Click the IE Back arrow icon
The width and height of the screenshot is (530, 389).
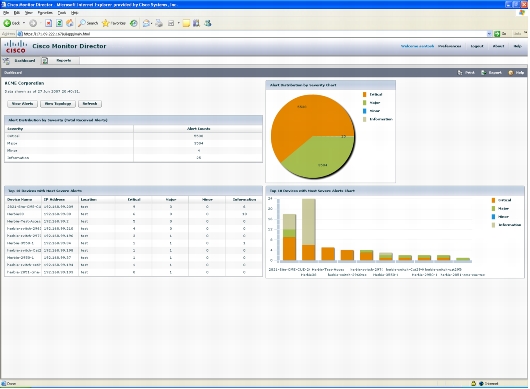pos(7,23)
